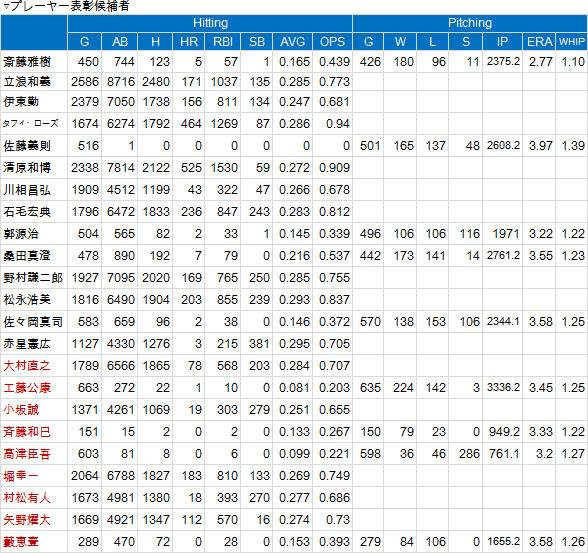Click player name 佐々岡真司
Screen dimensions: 588x553
tap(33, 322)
